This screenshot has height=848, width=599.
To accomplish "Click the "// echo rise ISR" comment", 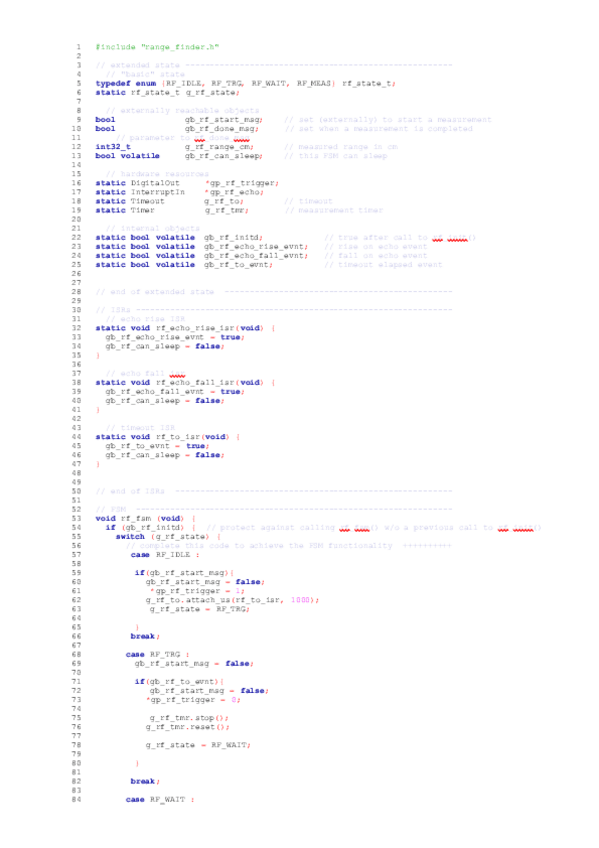I will pyautogui.click(x=146, y=319).
